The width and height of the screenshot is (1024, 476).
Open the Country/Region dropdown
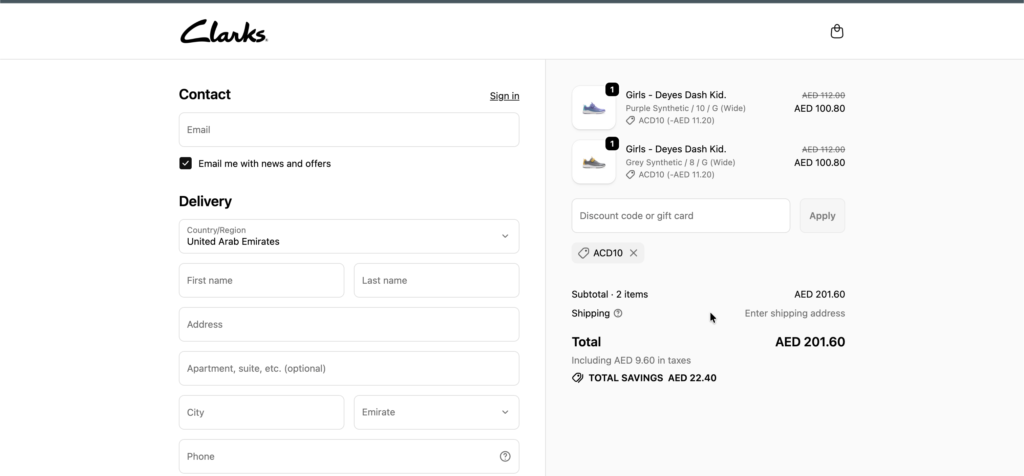(349, 236)
